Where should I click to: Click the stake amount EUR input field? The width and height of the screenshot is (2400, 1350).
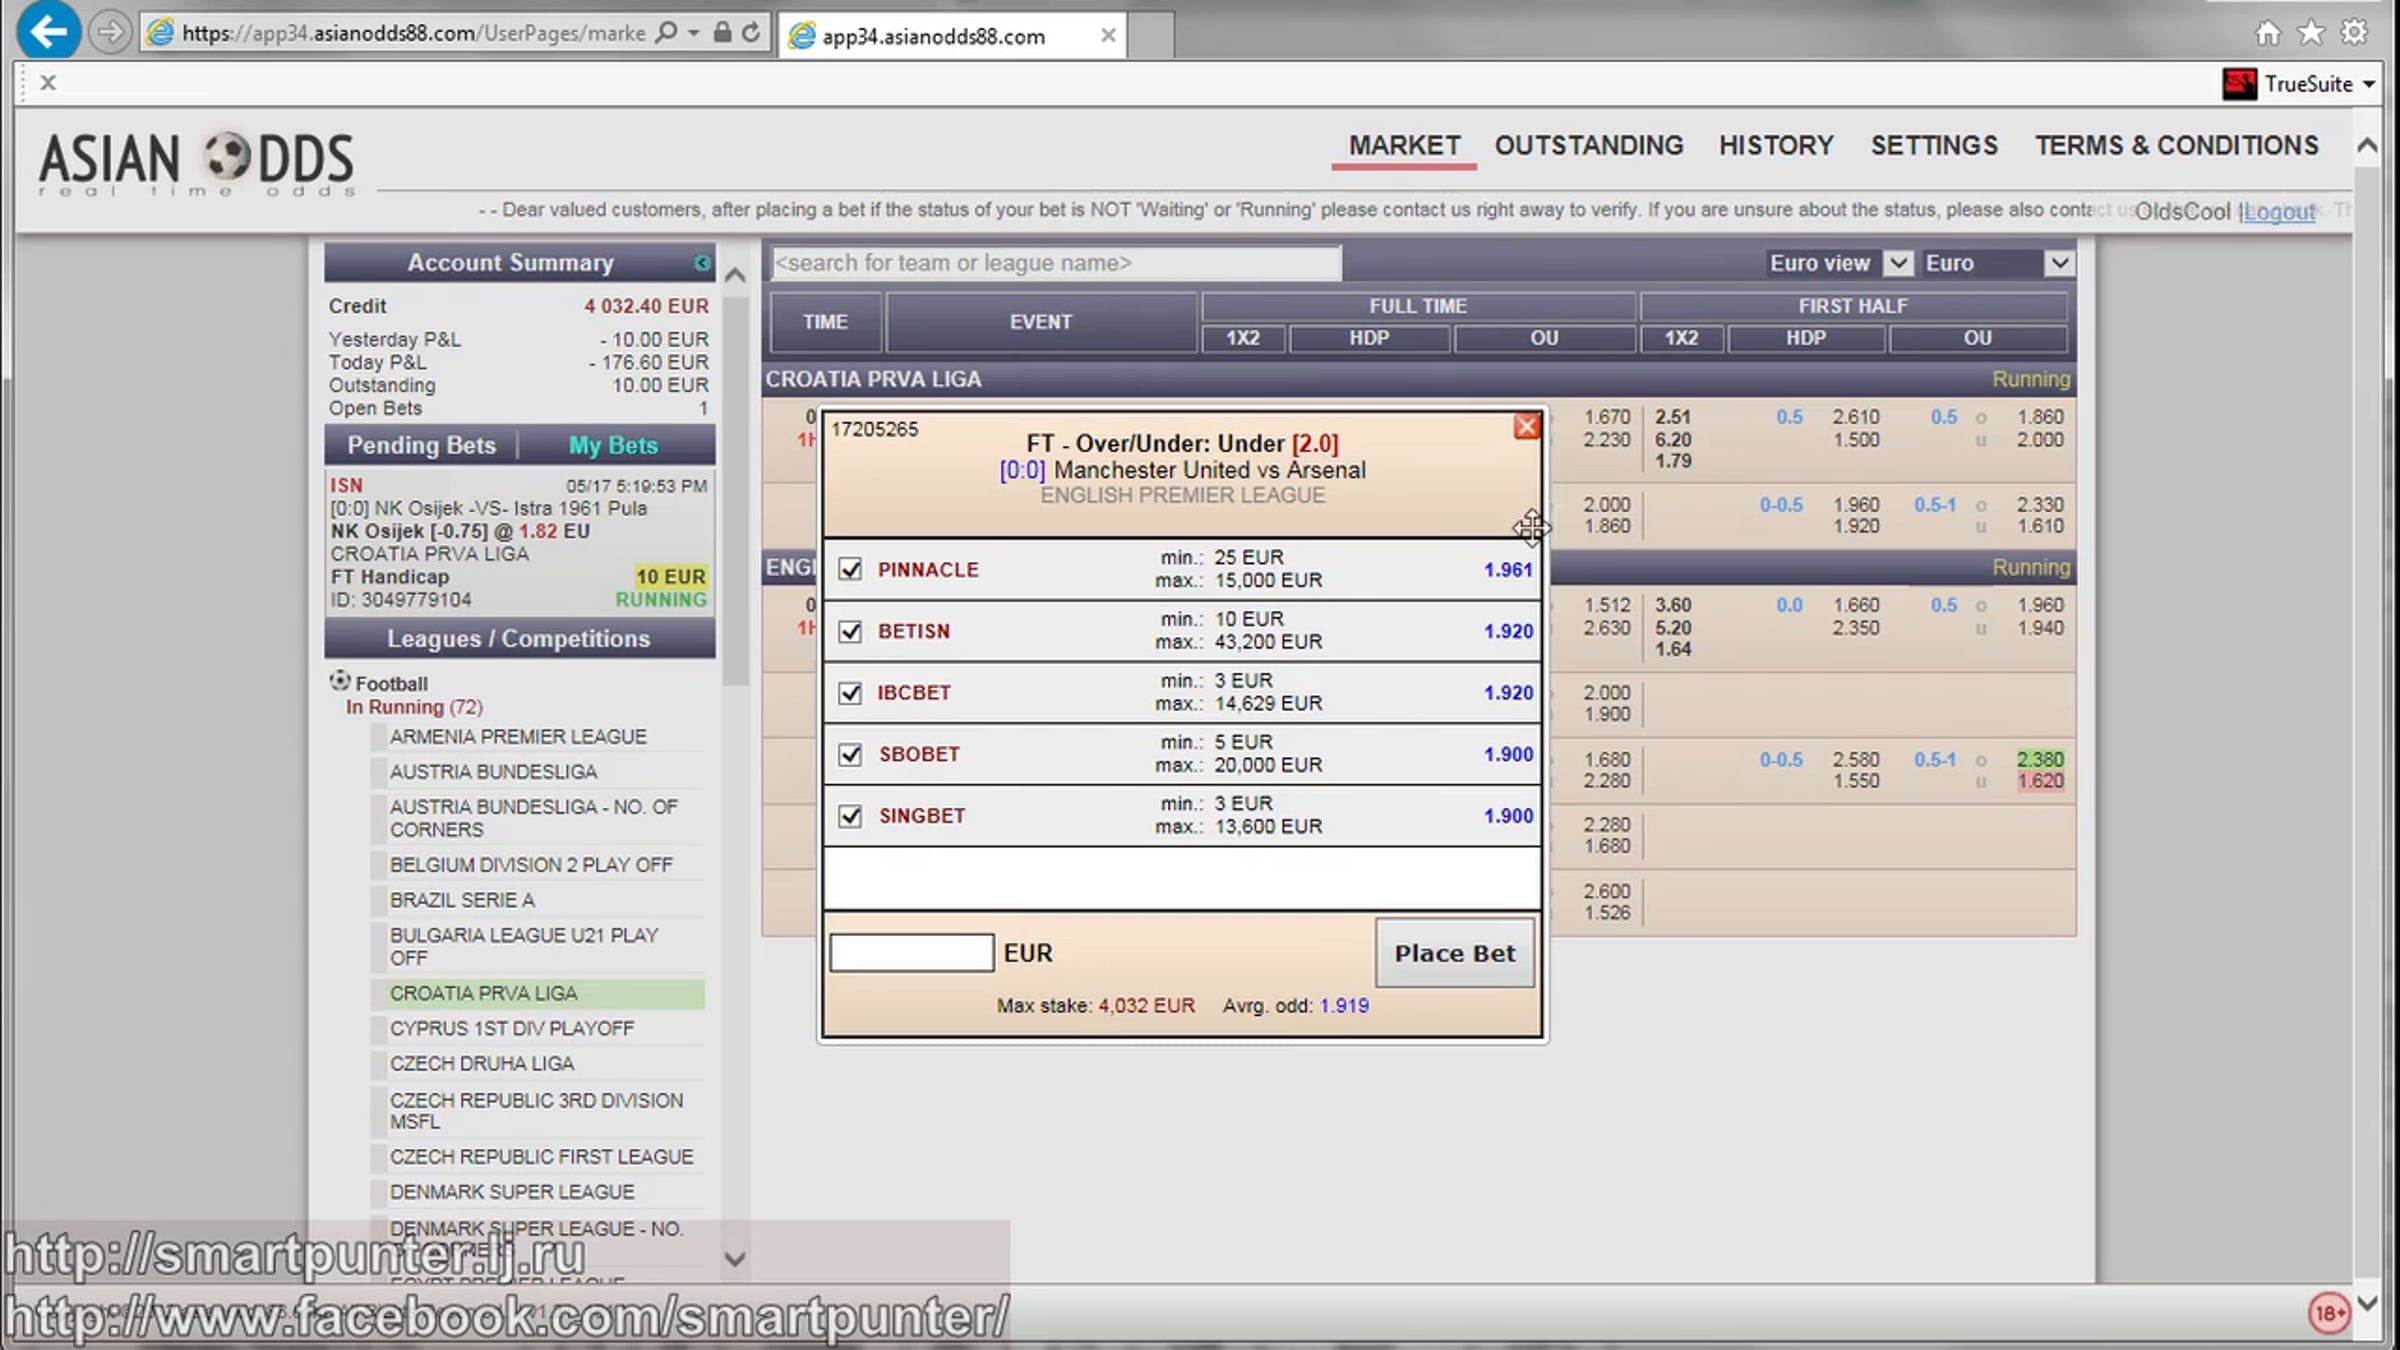(911, 953)
